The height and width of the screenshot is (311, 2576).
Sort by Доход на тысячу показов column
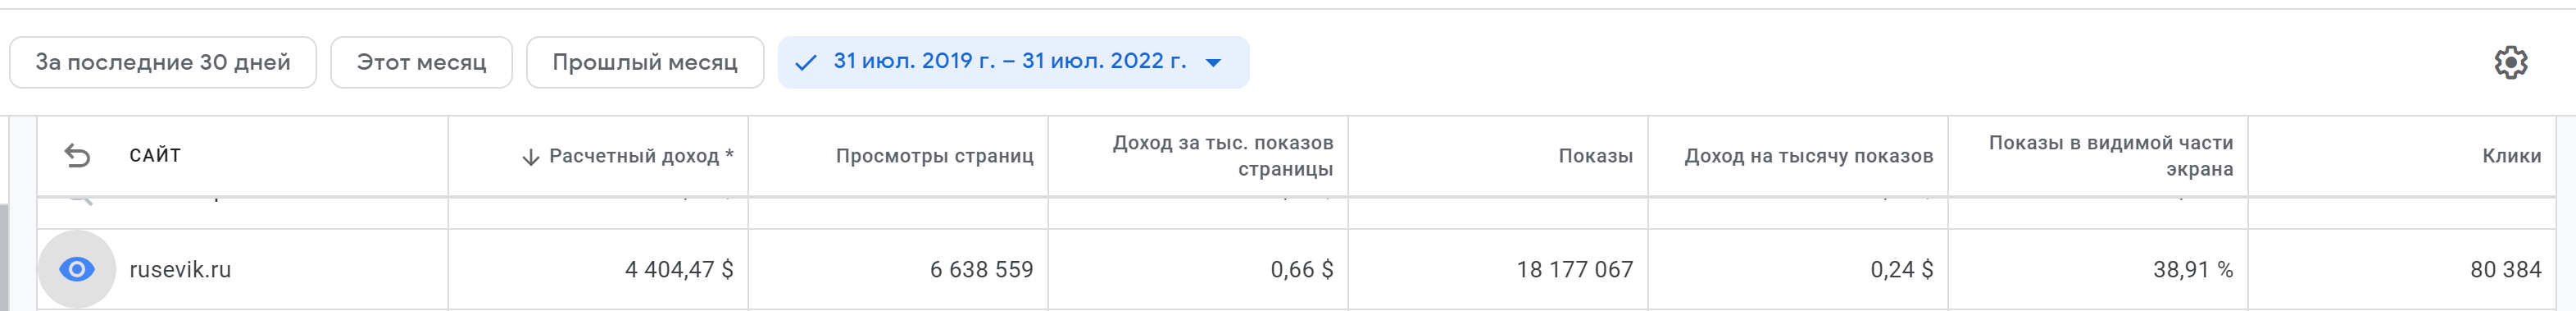(x=1808, y=156)
